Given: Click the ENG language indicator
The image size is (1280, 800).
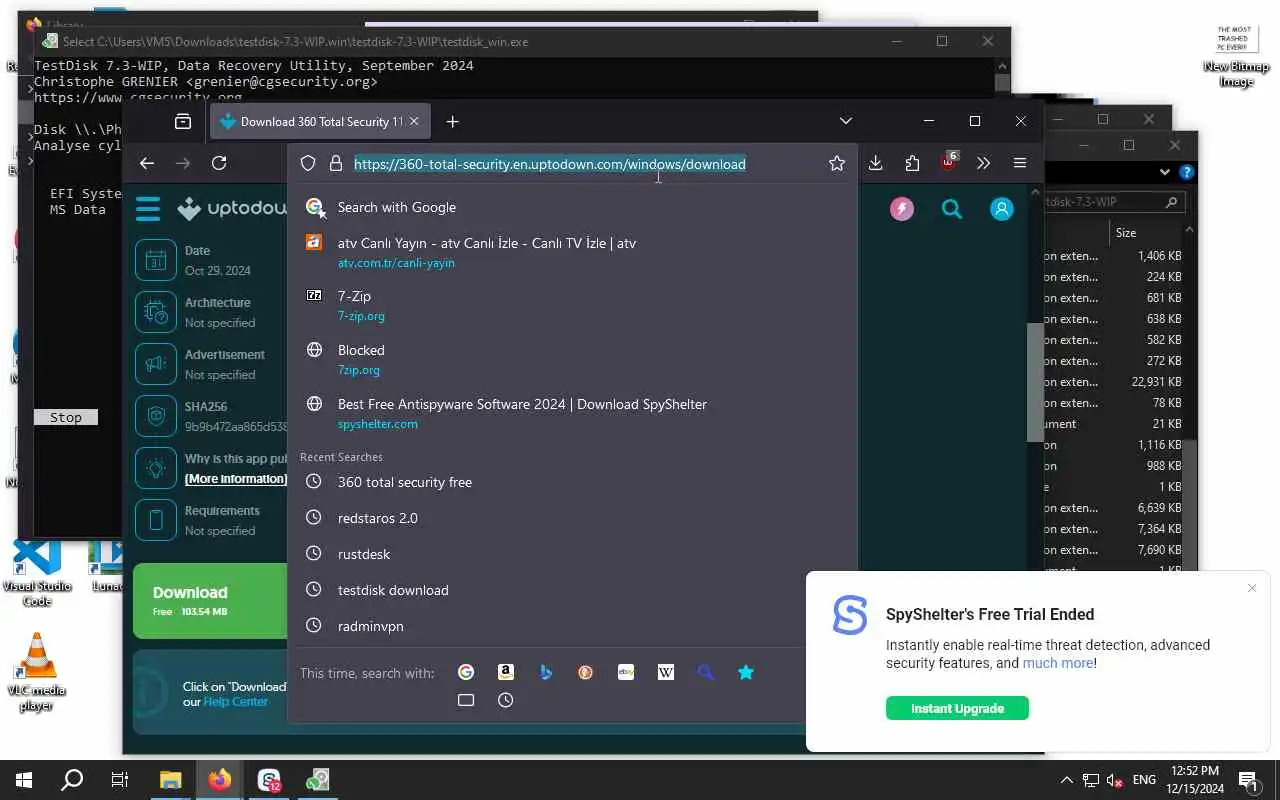Looking at the screenshot, I should coord(1145,780).
